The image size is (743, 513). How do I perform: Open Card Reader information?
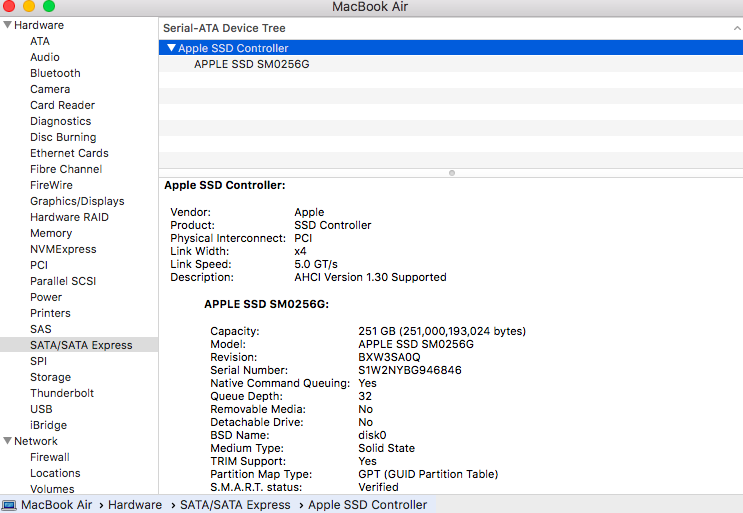pos(63,105)
